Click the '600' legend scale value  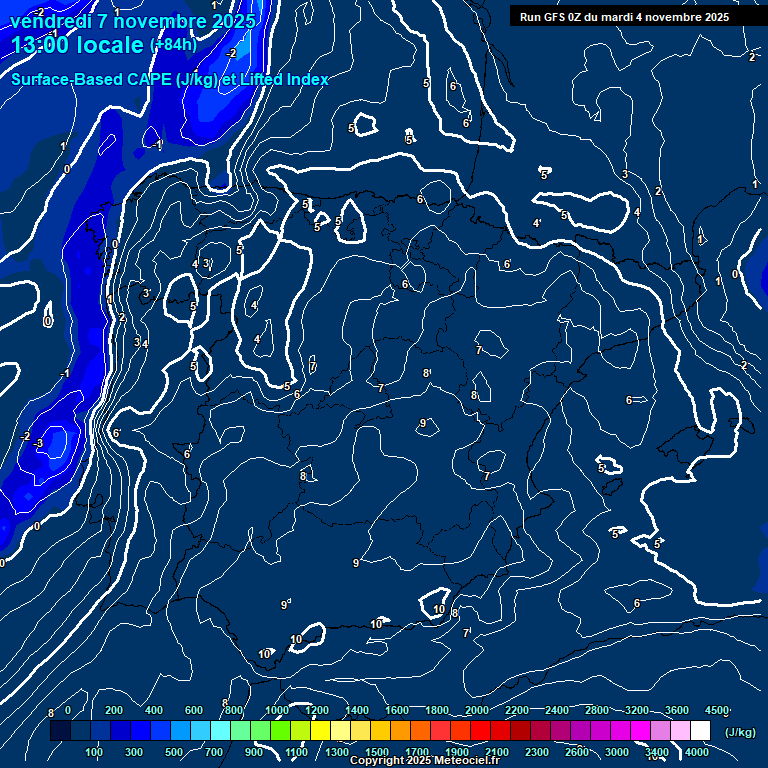pyautogui.click(x=194, y=710)
